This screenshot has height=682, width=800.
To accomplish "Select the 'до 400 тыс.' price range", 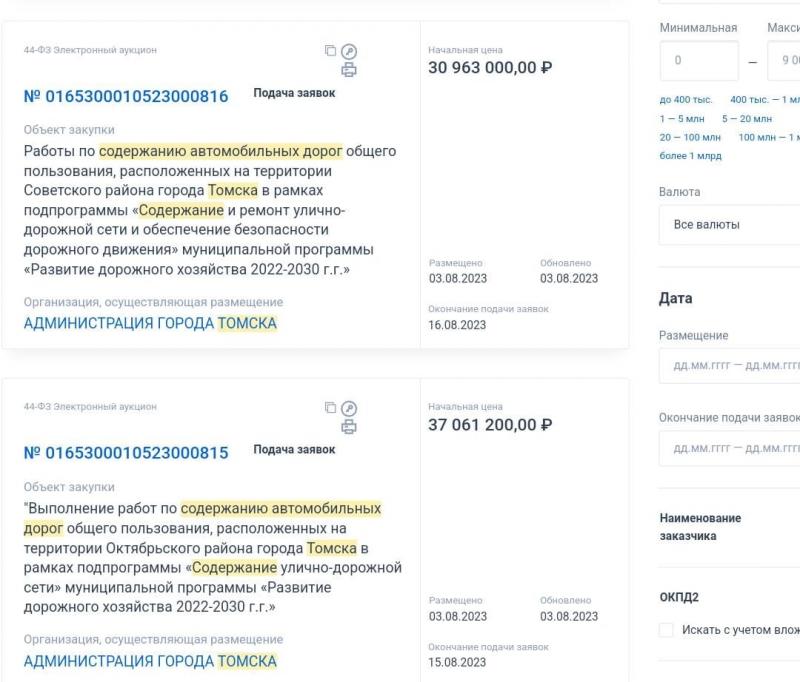I will click(686, 99).
